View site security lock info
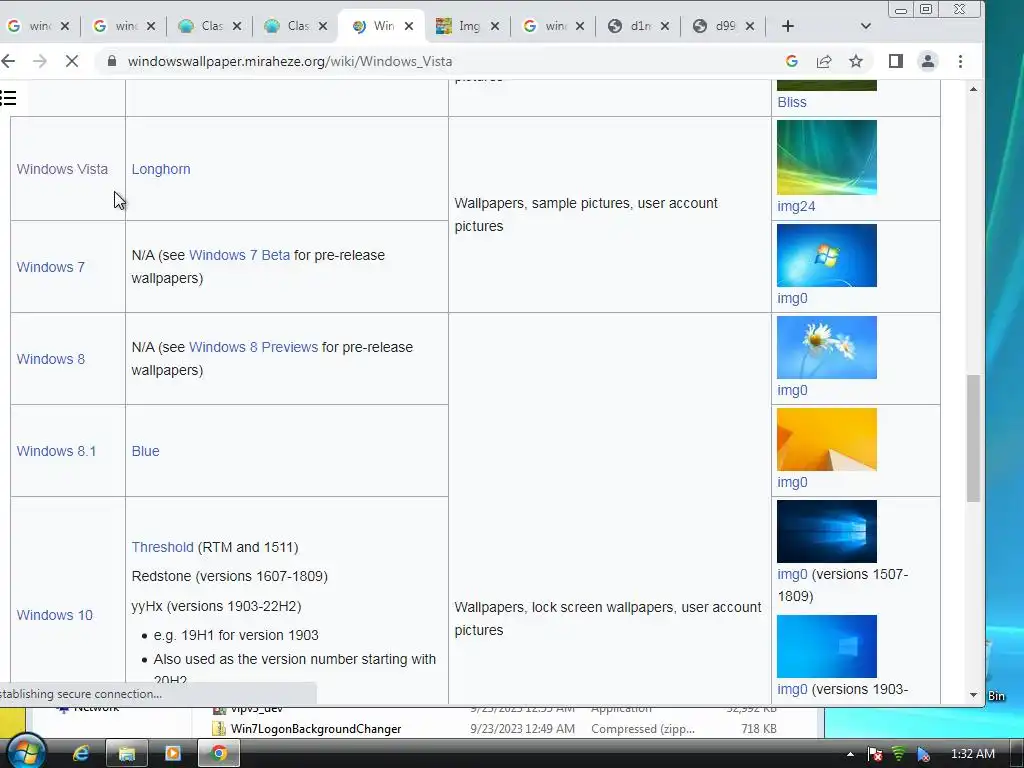This screenshot has width=1024, height=768. coord(112,61)
